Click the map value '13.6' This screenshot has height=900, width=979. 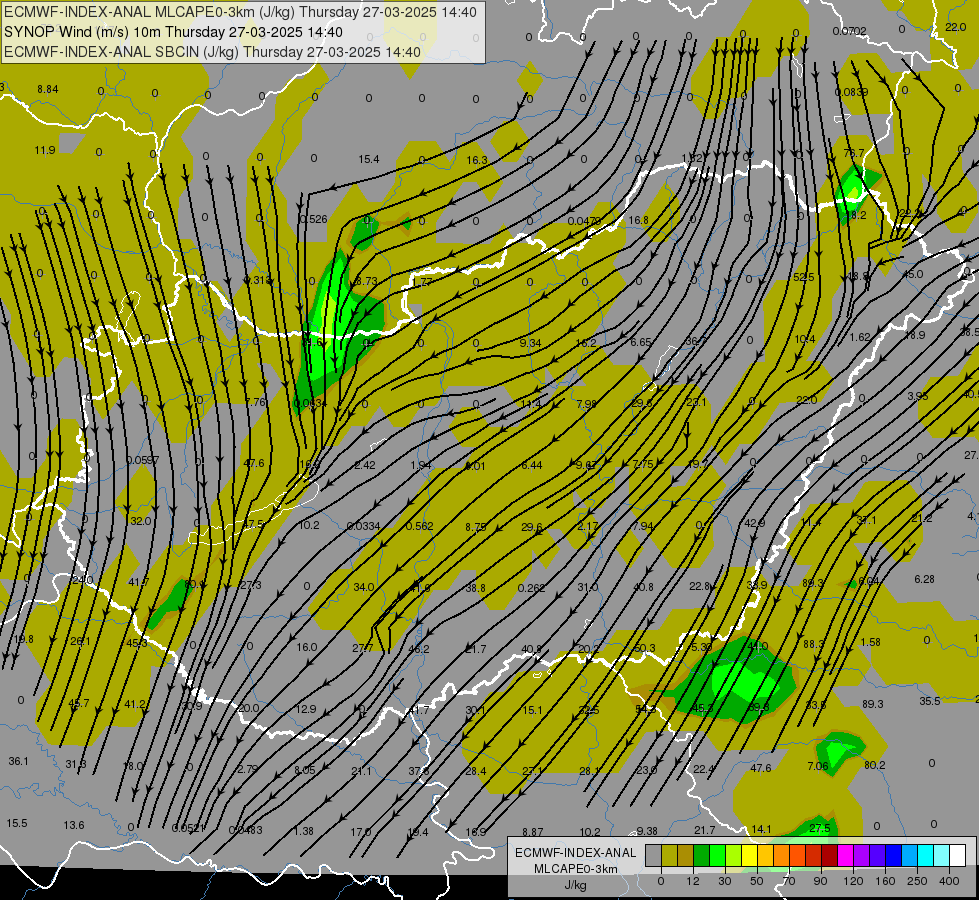point(74,826)
